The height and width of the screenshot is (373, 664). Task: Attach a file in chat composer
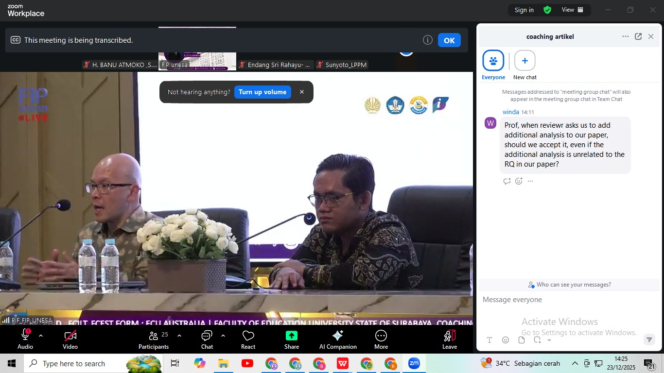pos(521,340)
